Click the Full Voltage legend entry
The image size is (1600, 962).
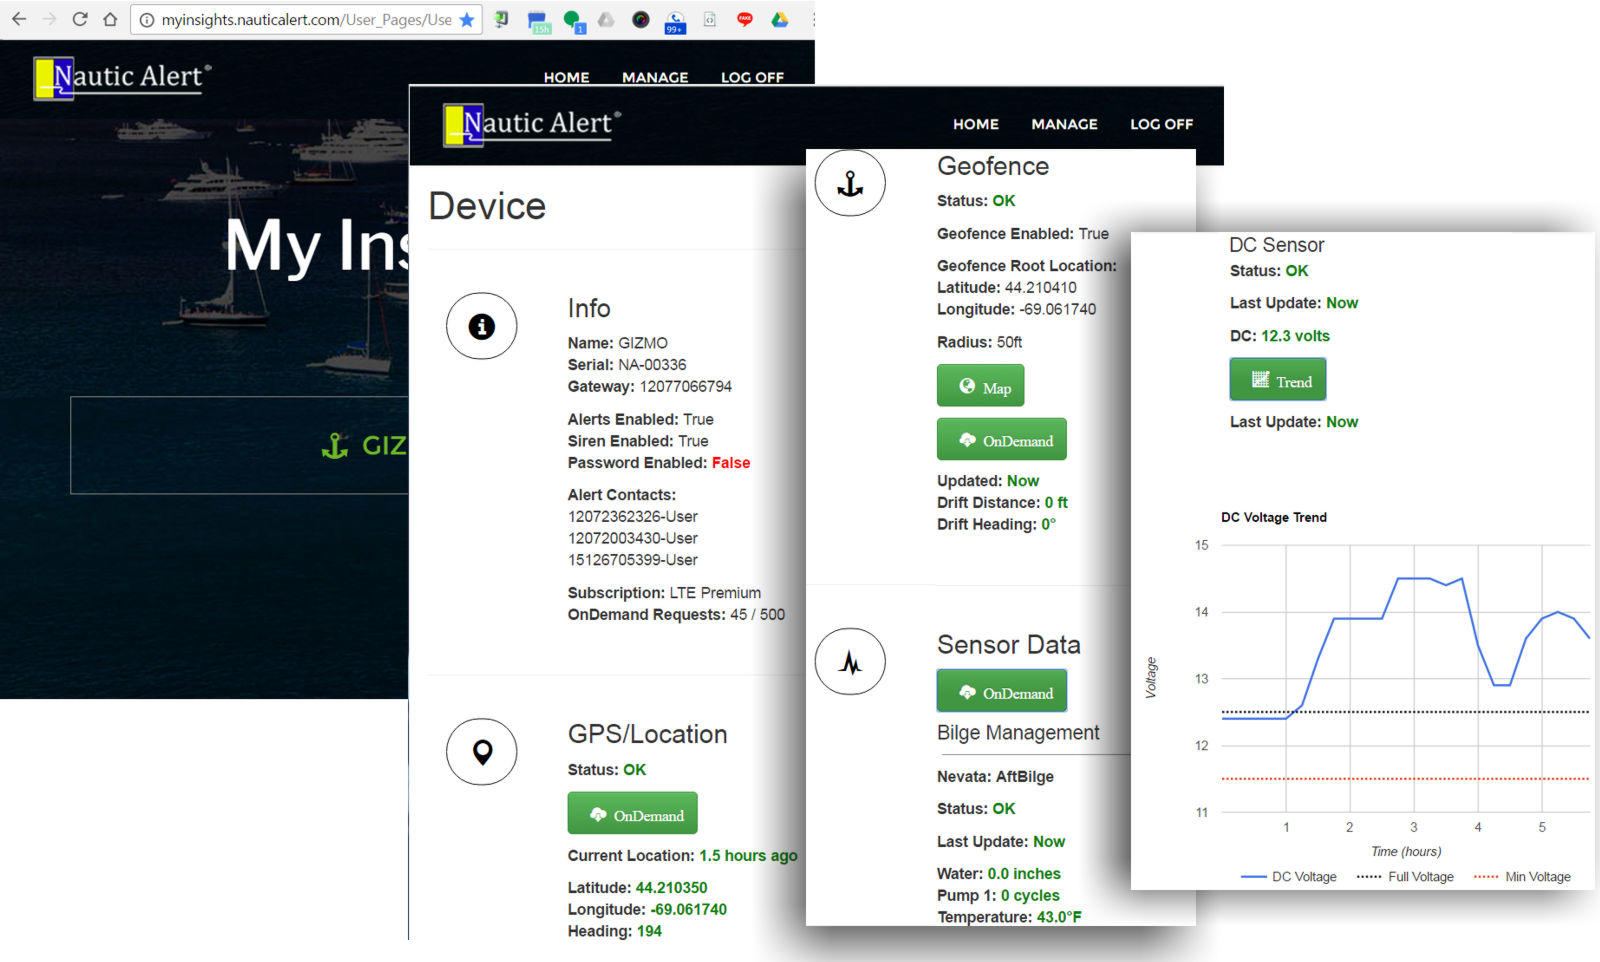tap(1405, 877)
